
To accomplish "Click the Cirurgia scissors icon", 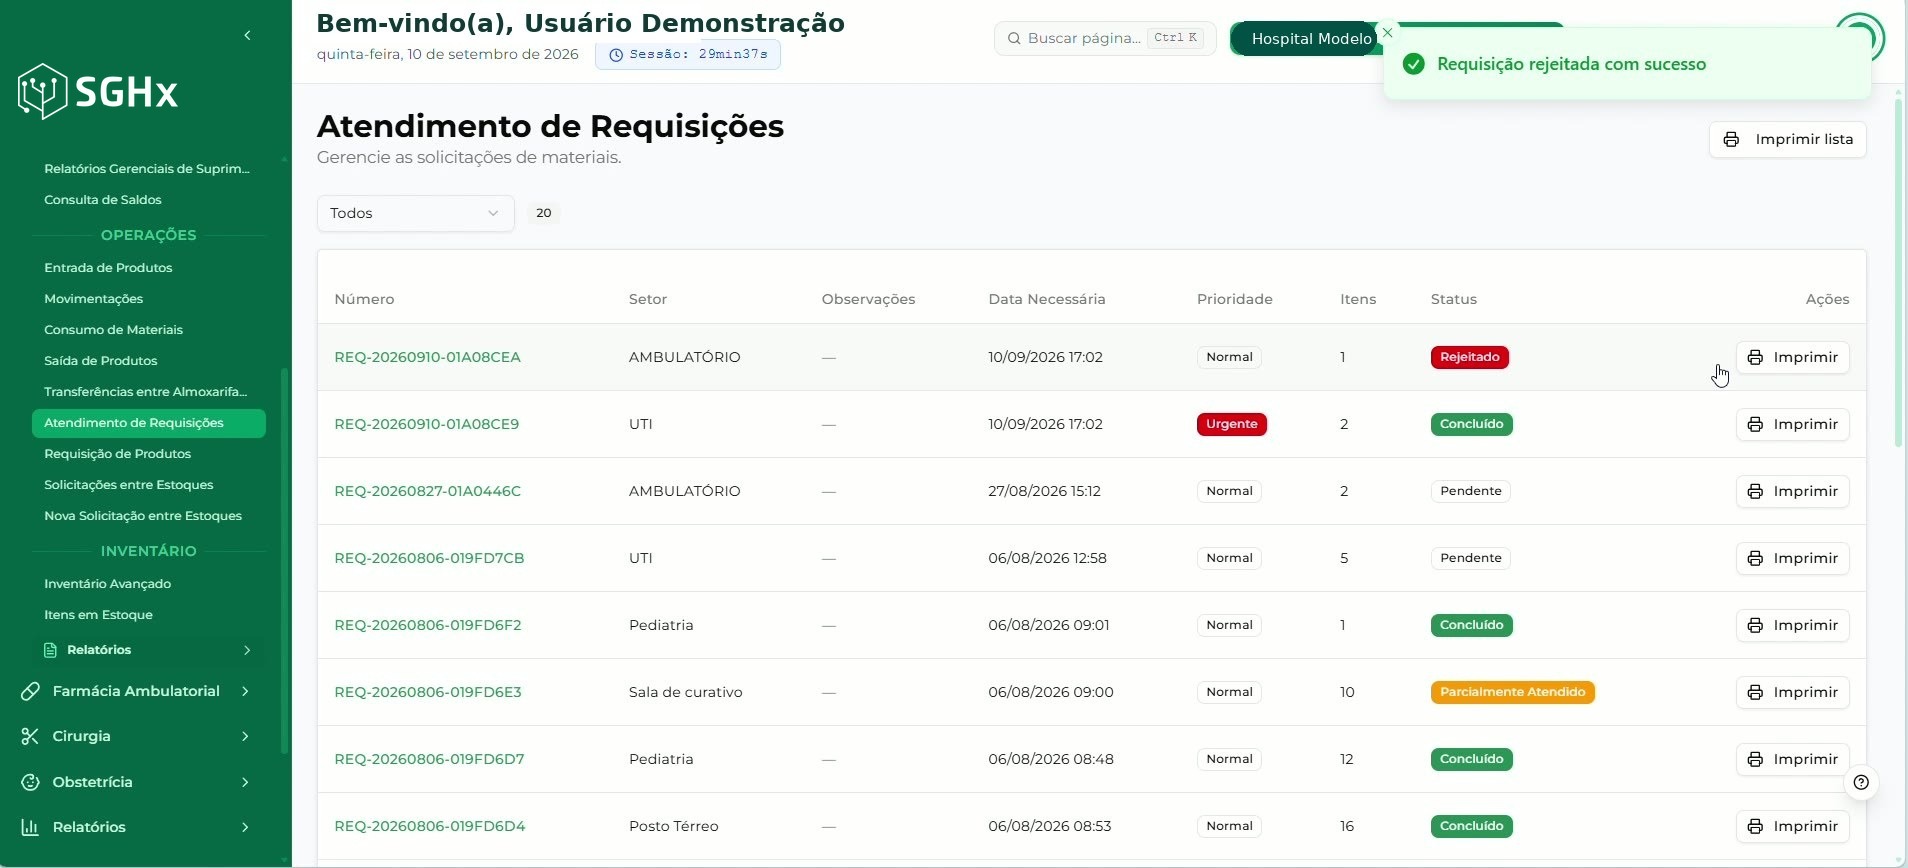I will 30,736.
